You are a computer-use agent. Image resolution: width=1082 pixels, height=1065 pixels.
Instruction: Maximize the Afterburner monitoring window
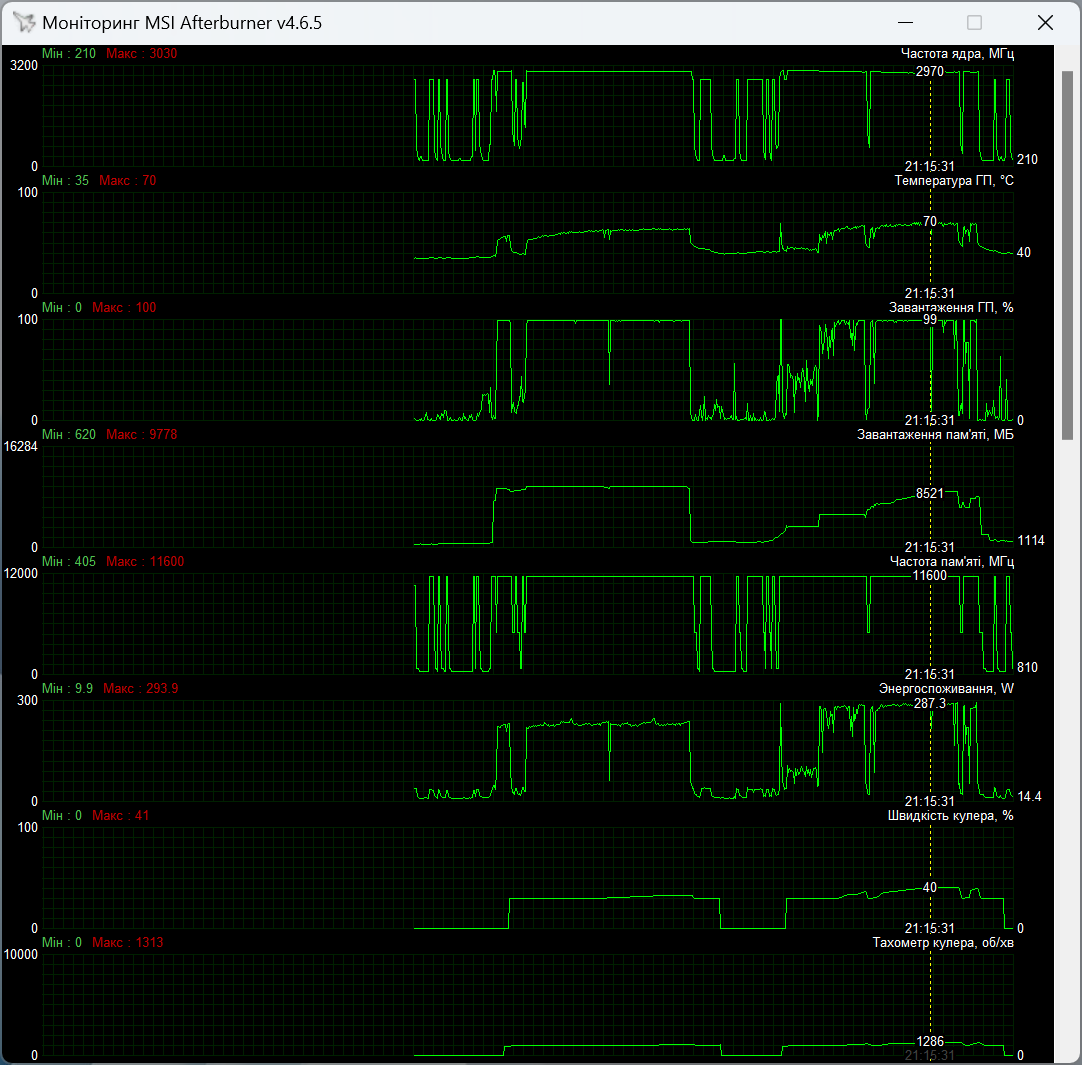click(x=974, y=23)
